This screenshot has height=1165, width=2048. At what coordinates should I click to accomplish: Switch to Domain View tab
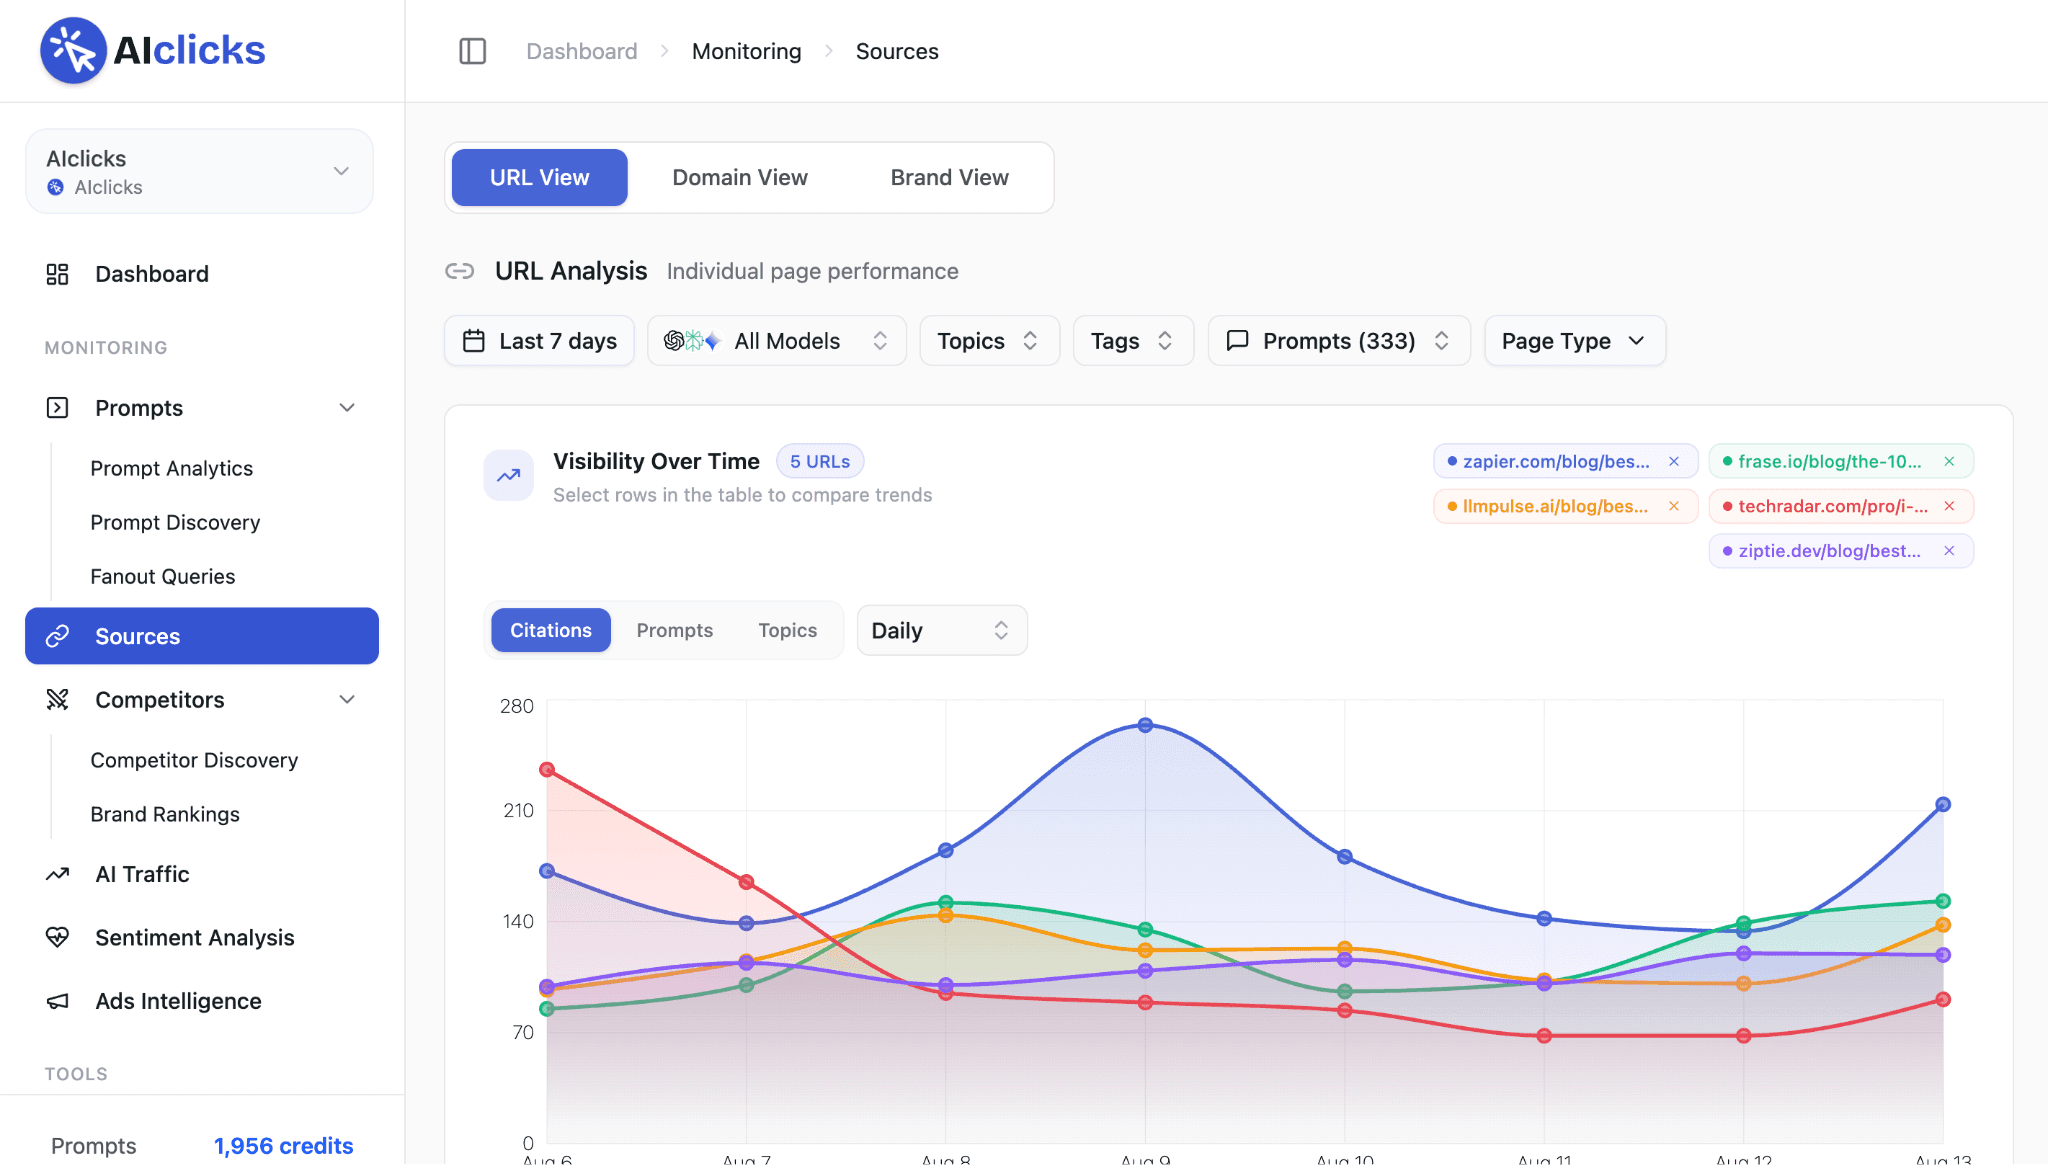click(x=740, y=177)
